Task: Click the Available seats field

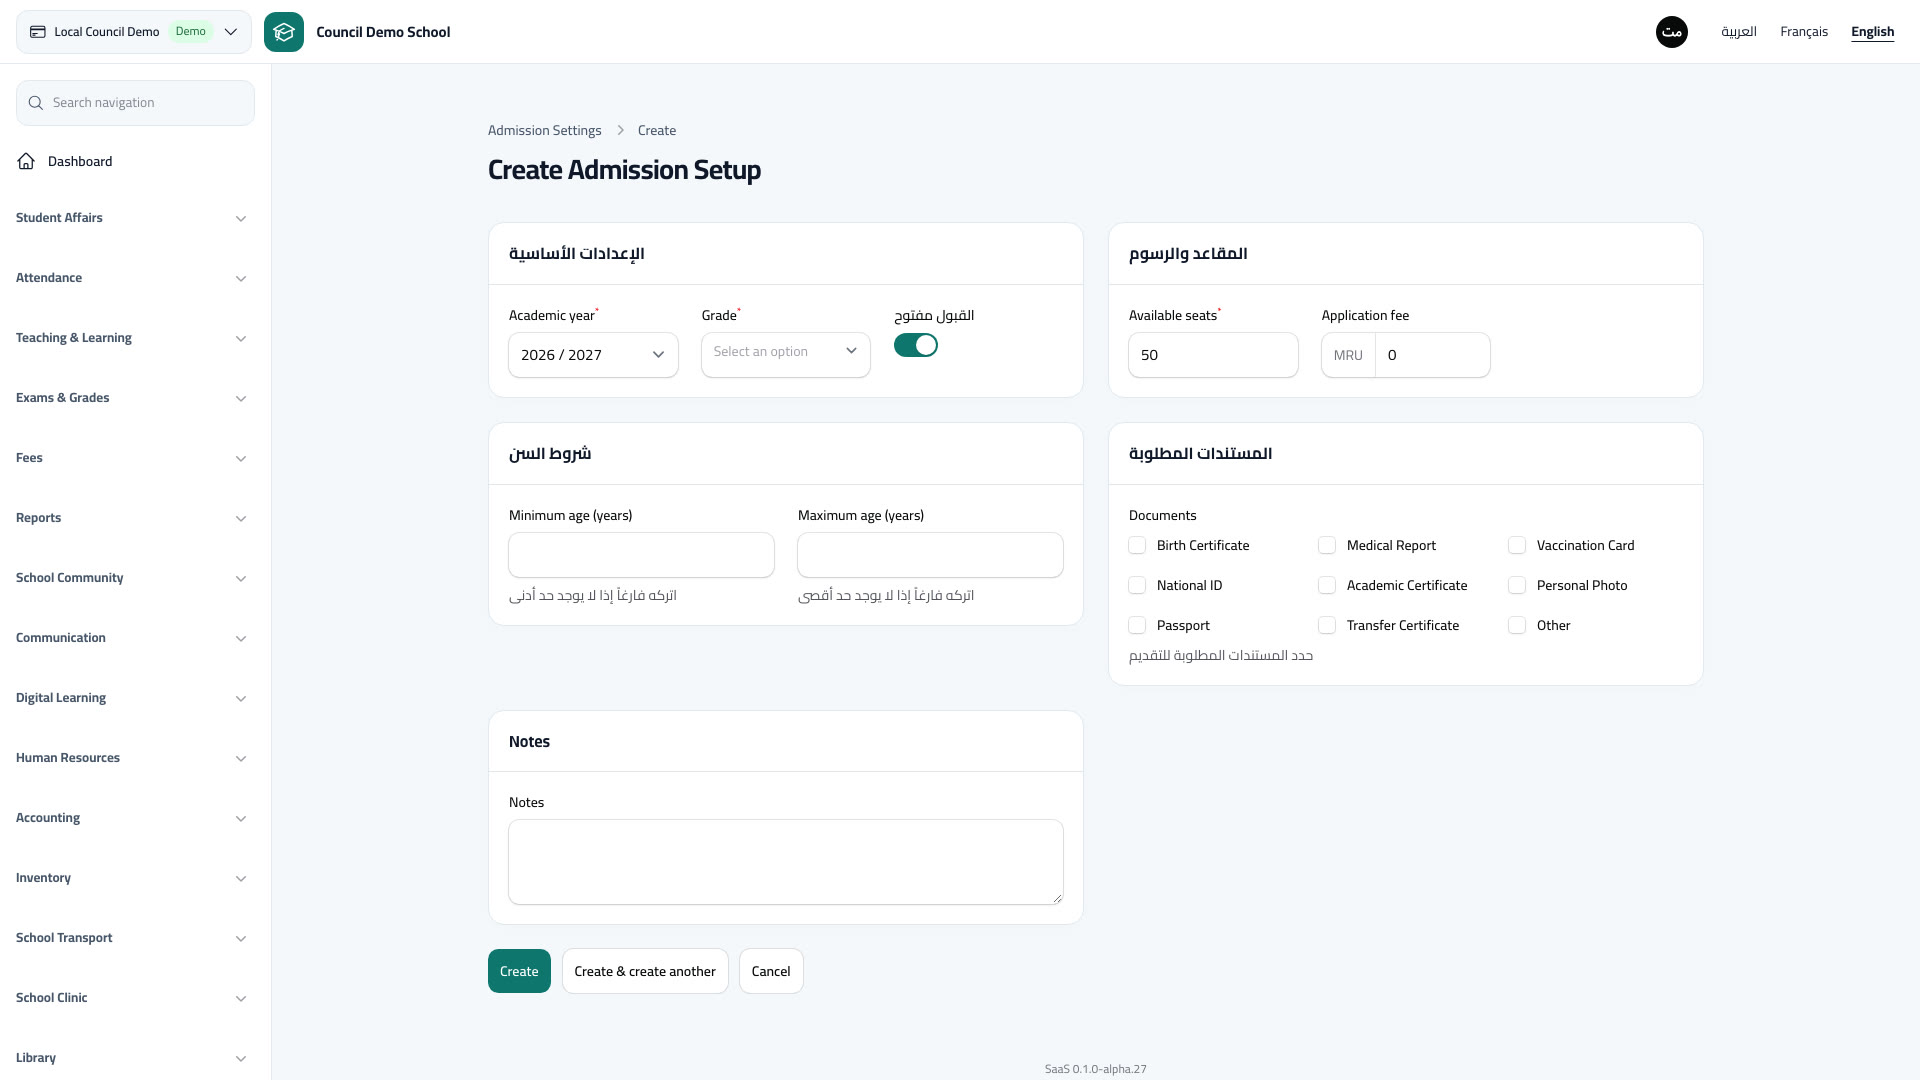Action: 1213,355
